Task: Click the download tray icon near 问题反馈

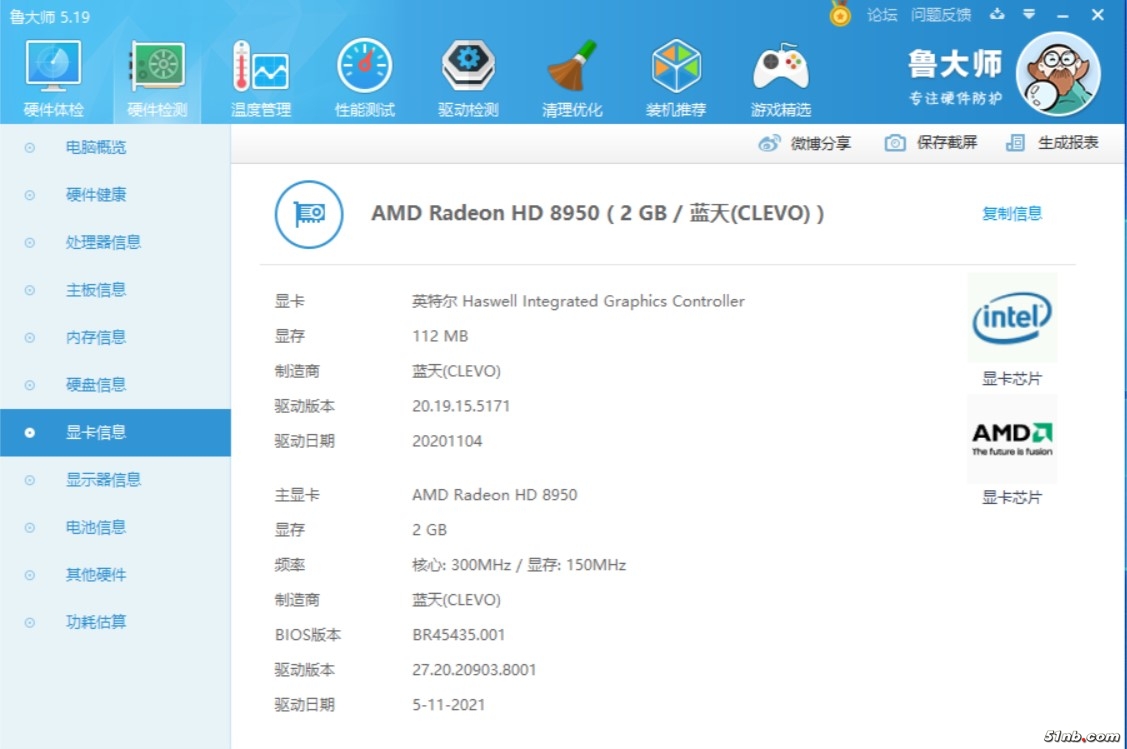Action: (997, 14)
